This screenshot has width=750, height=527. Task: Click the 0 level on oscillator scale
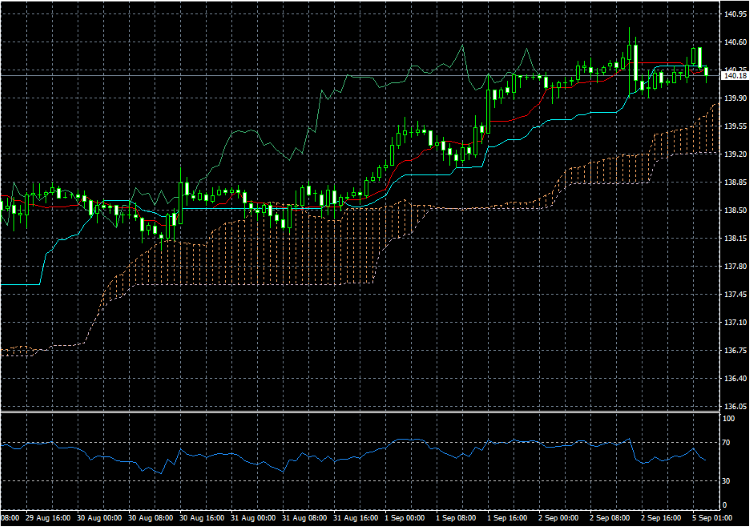725,505
